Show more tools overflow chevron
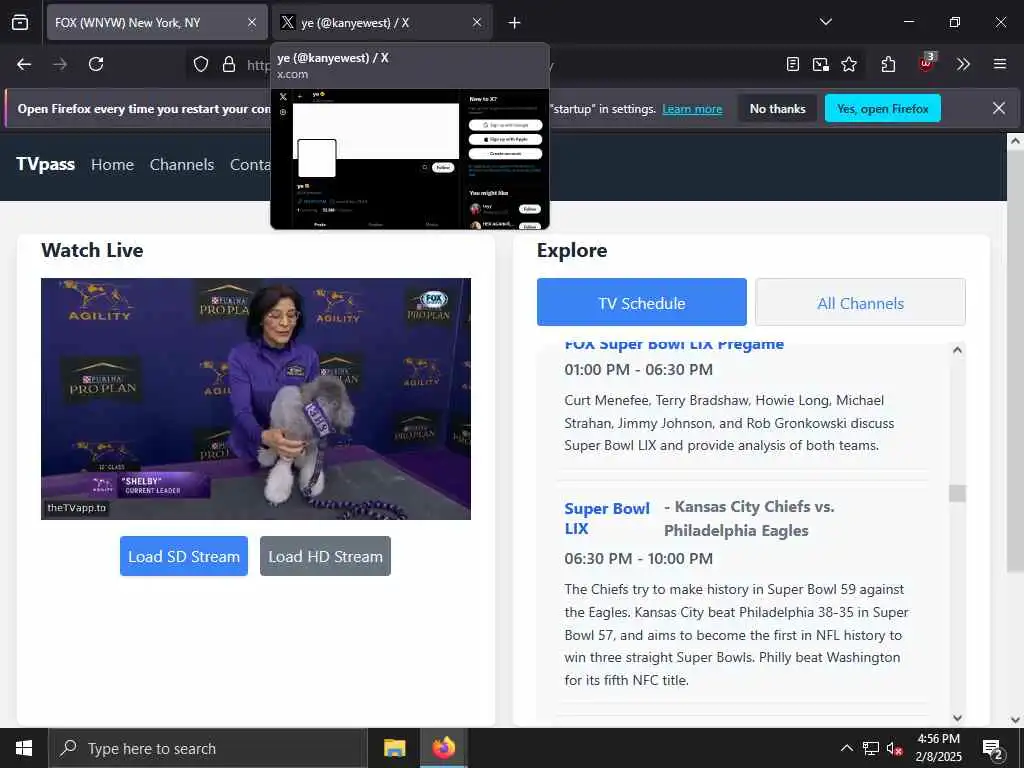 click(963, 64)
